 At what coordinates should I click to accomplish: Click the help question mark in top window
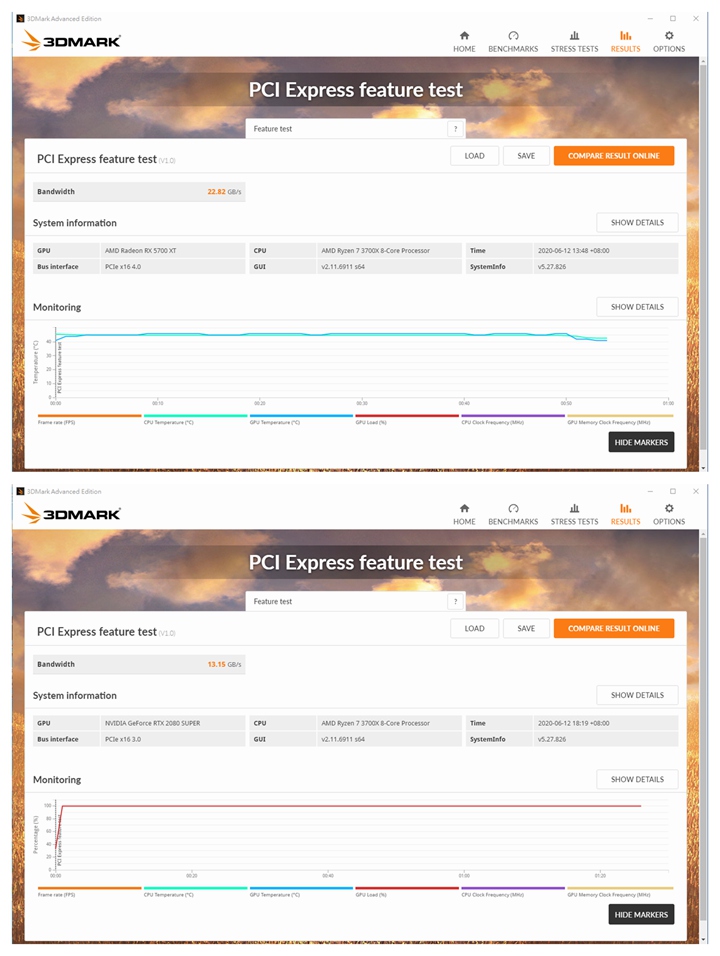[455, 129]
